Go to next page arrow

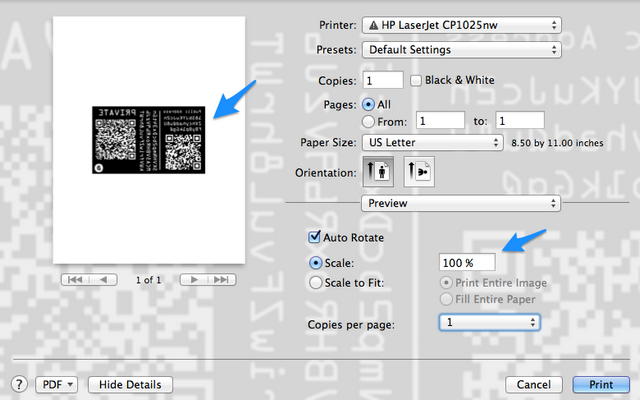194,280
